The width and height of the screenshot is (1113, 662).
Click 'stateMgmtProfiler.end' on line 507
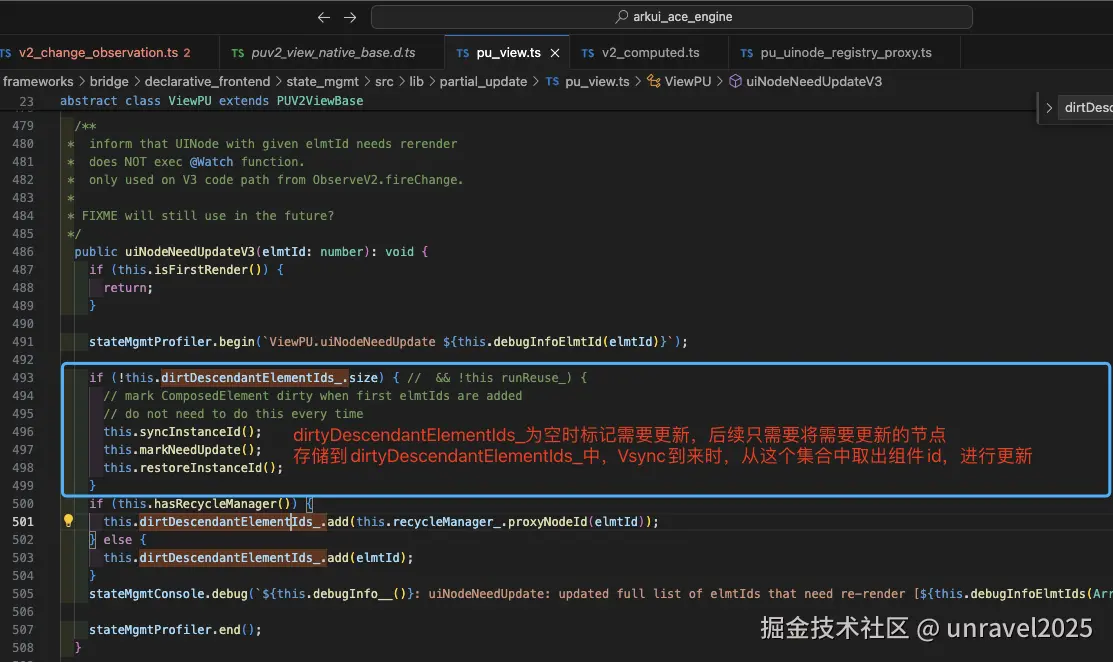(165, 629)
